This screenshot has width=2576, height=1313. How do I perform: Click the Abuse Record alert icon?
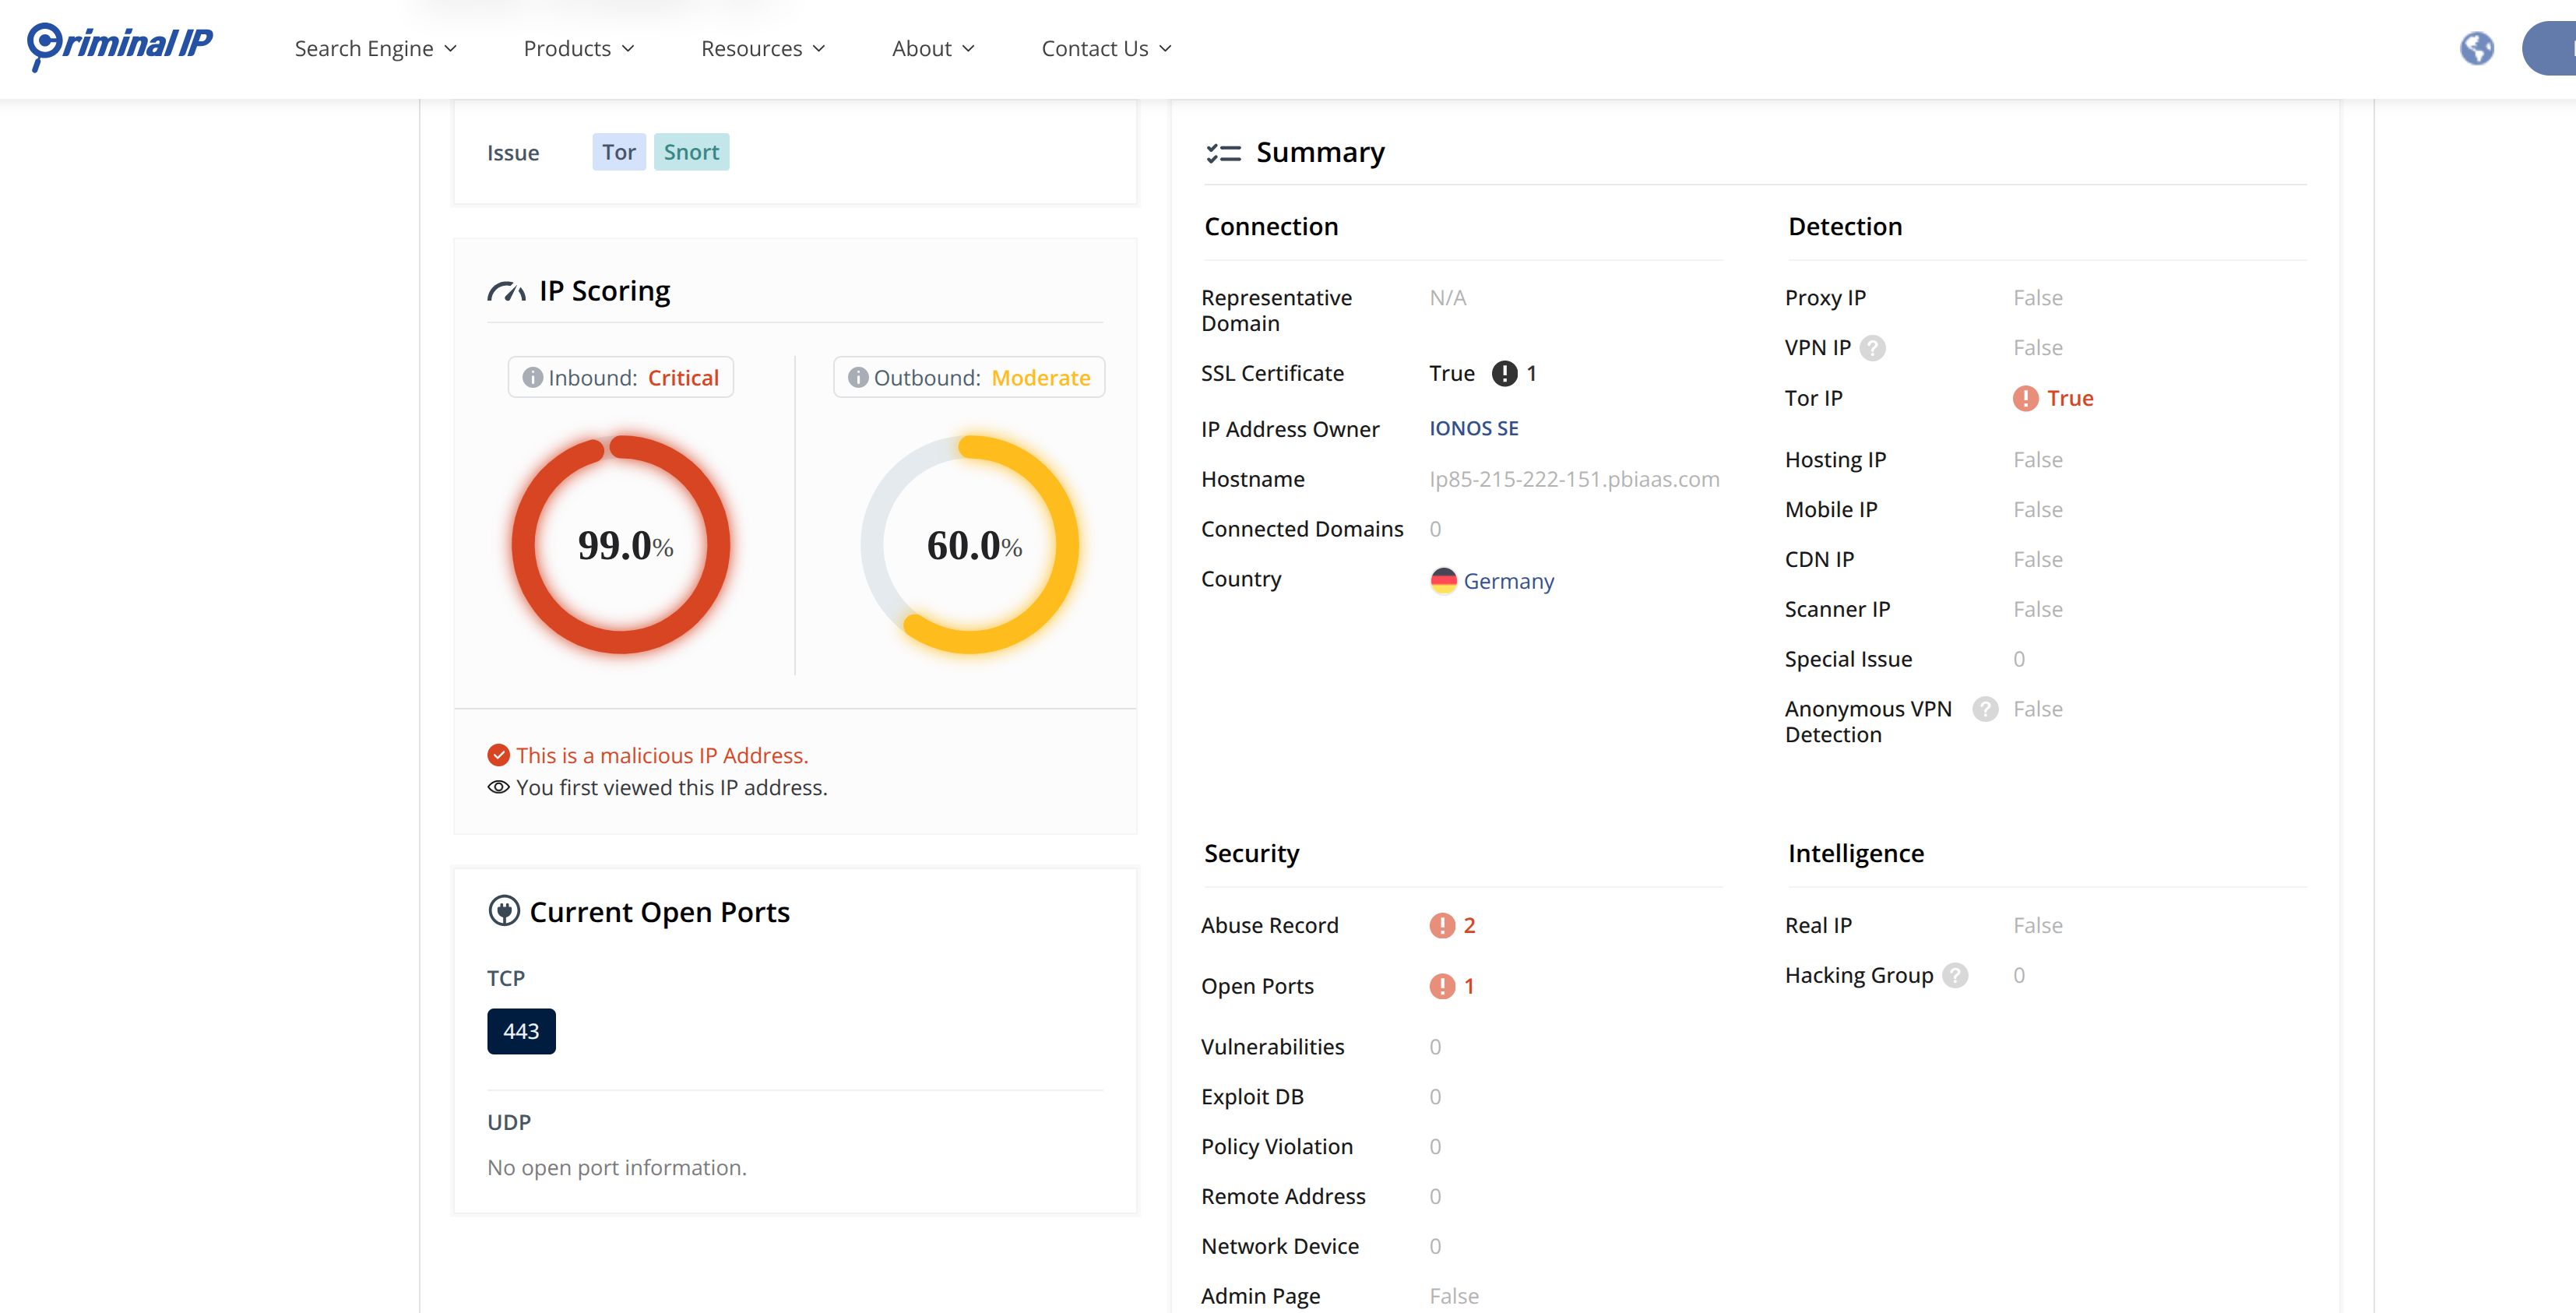click(x=1442, y=926)
